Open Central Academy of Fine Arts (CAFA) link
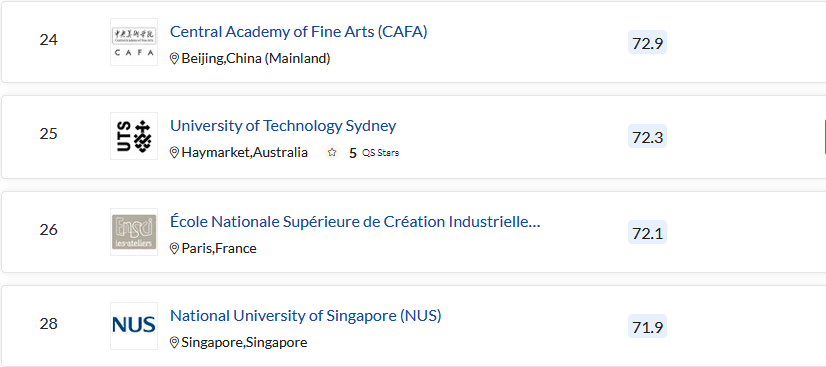 click(x=299, y=32)
